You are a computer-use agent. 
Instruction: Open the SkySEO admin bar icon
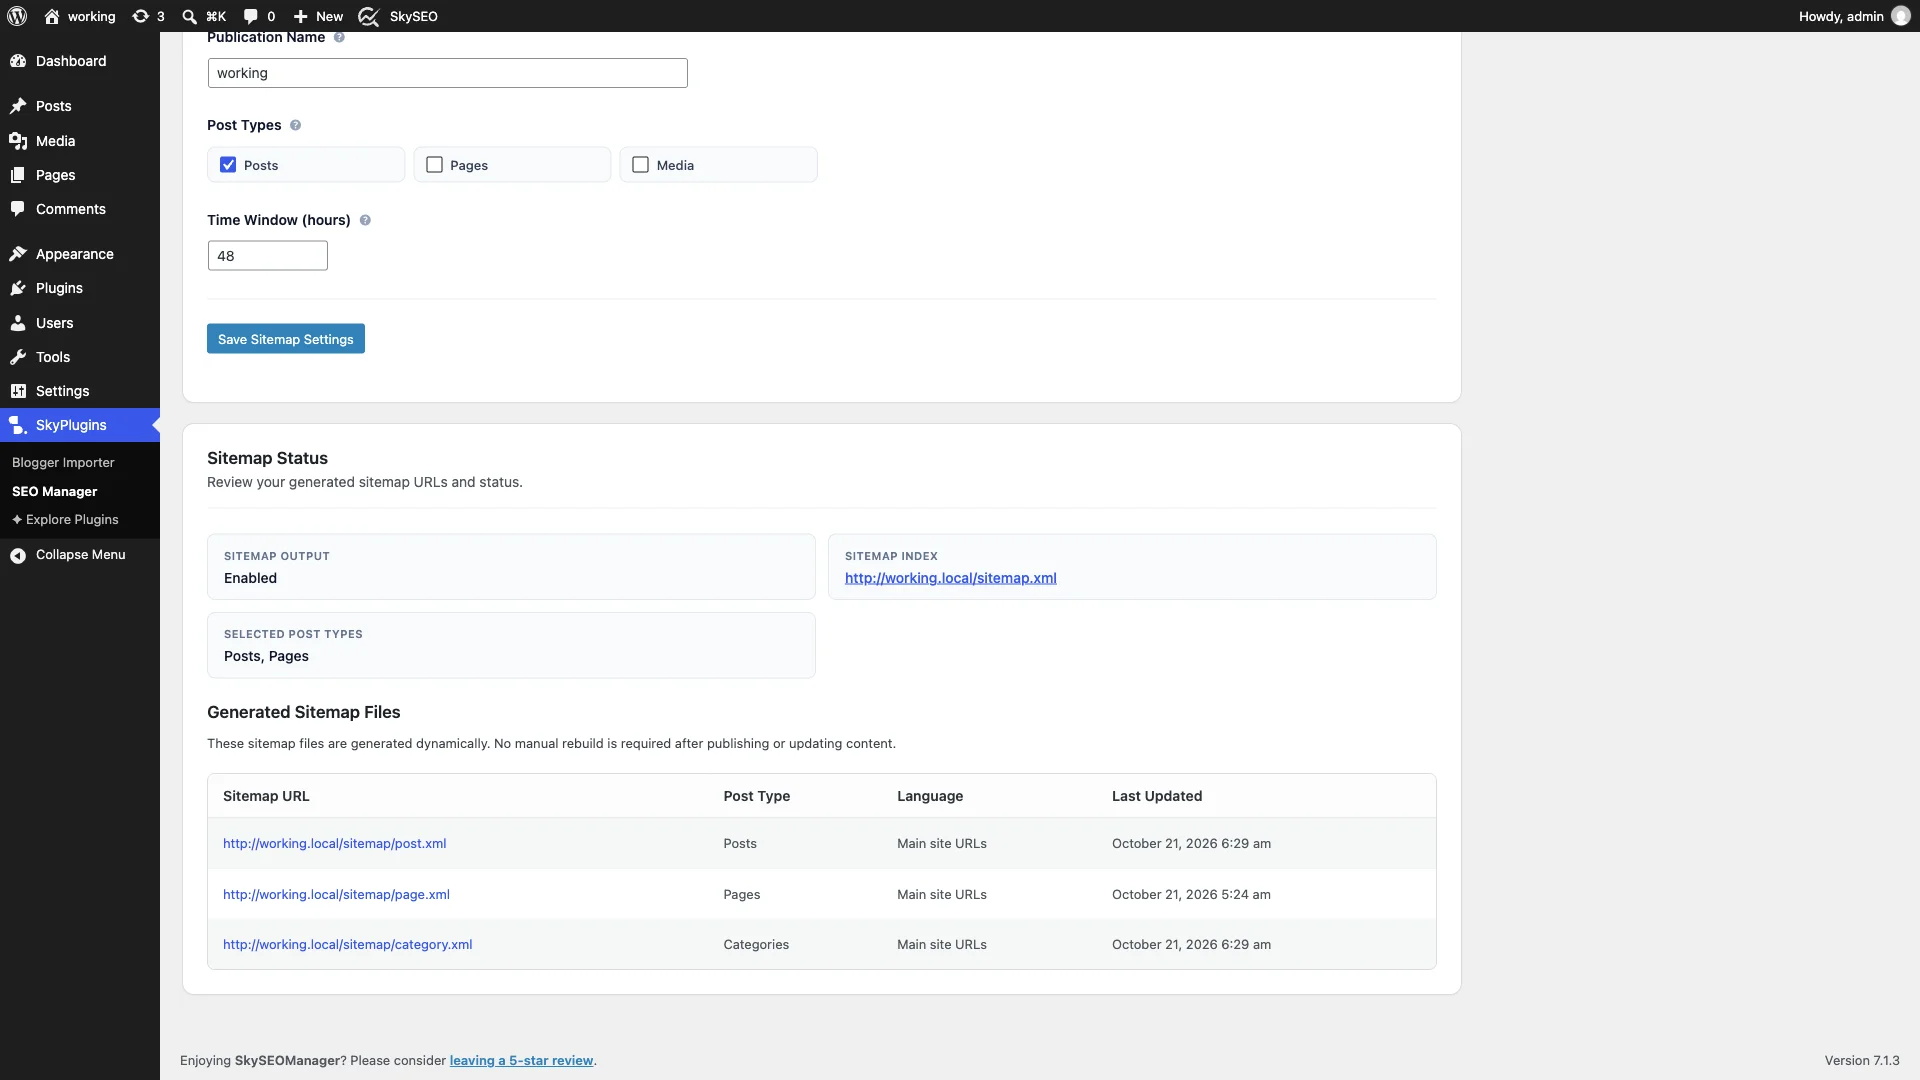pyautogui.click(x=369, y=16)
